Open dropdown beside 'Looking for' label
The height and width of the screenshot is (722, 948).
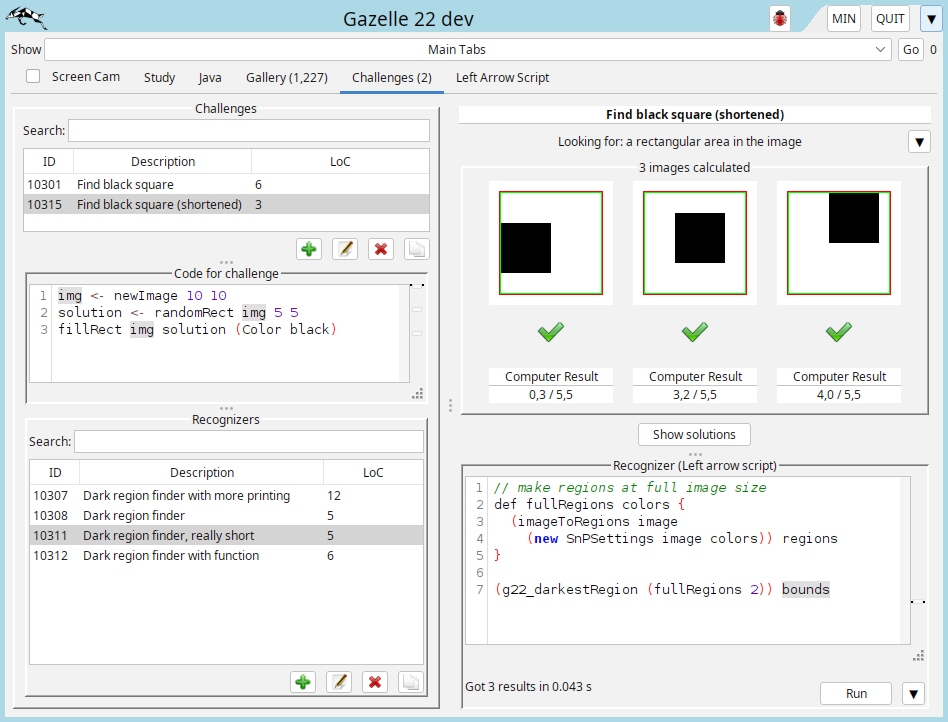point(919,142)
